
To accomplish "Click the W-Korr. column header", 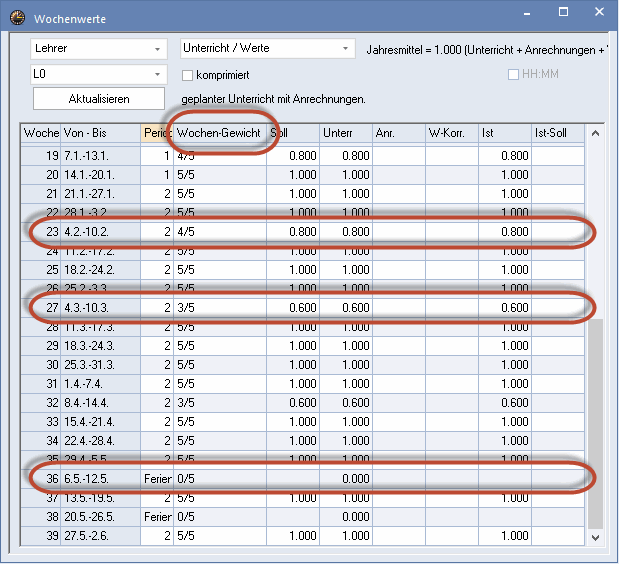I will pos(452,133).
